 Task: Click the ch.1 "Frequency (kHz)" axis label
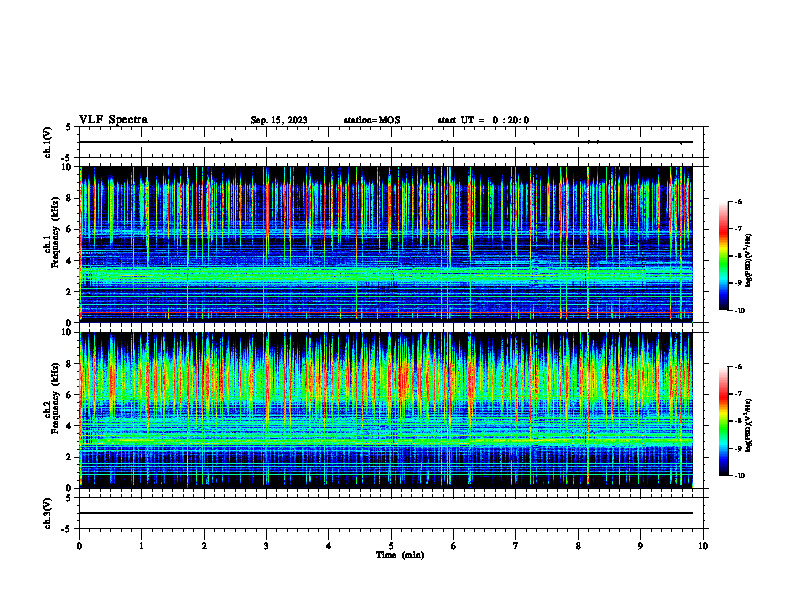point(55,232)
